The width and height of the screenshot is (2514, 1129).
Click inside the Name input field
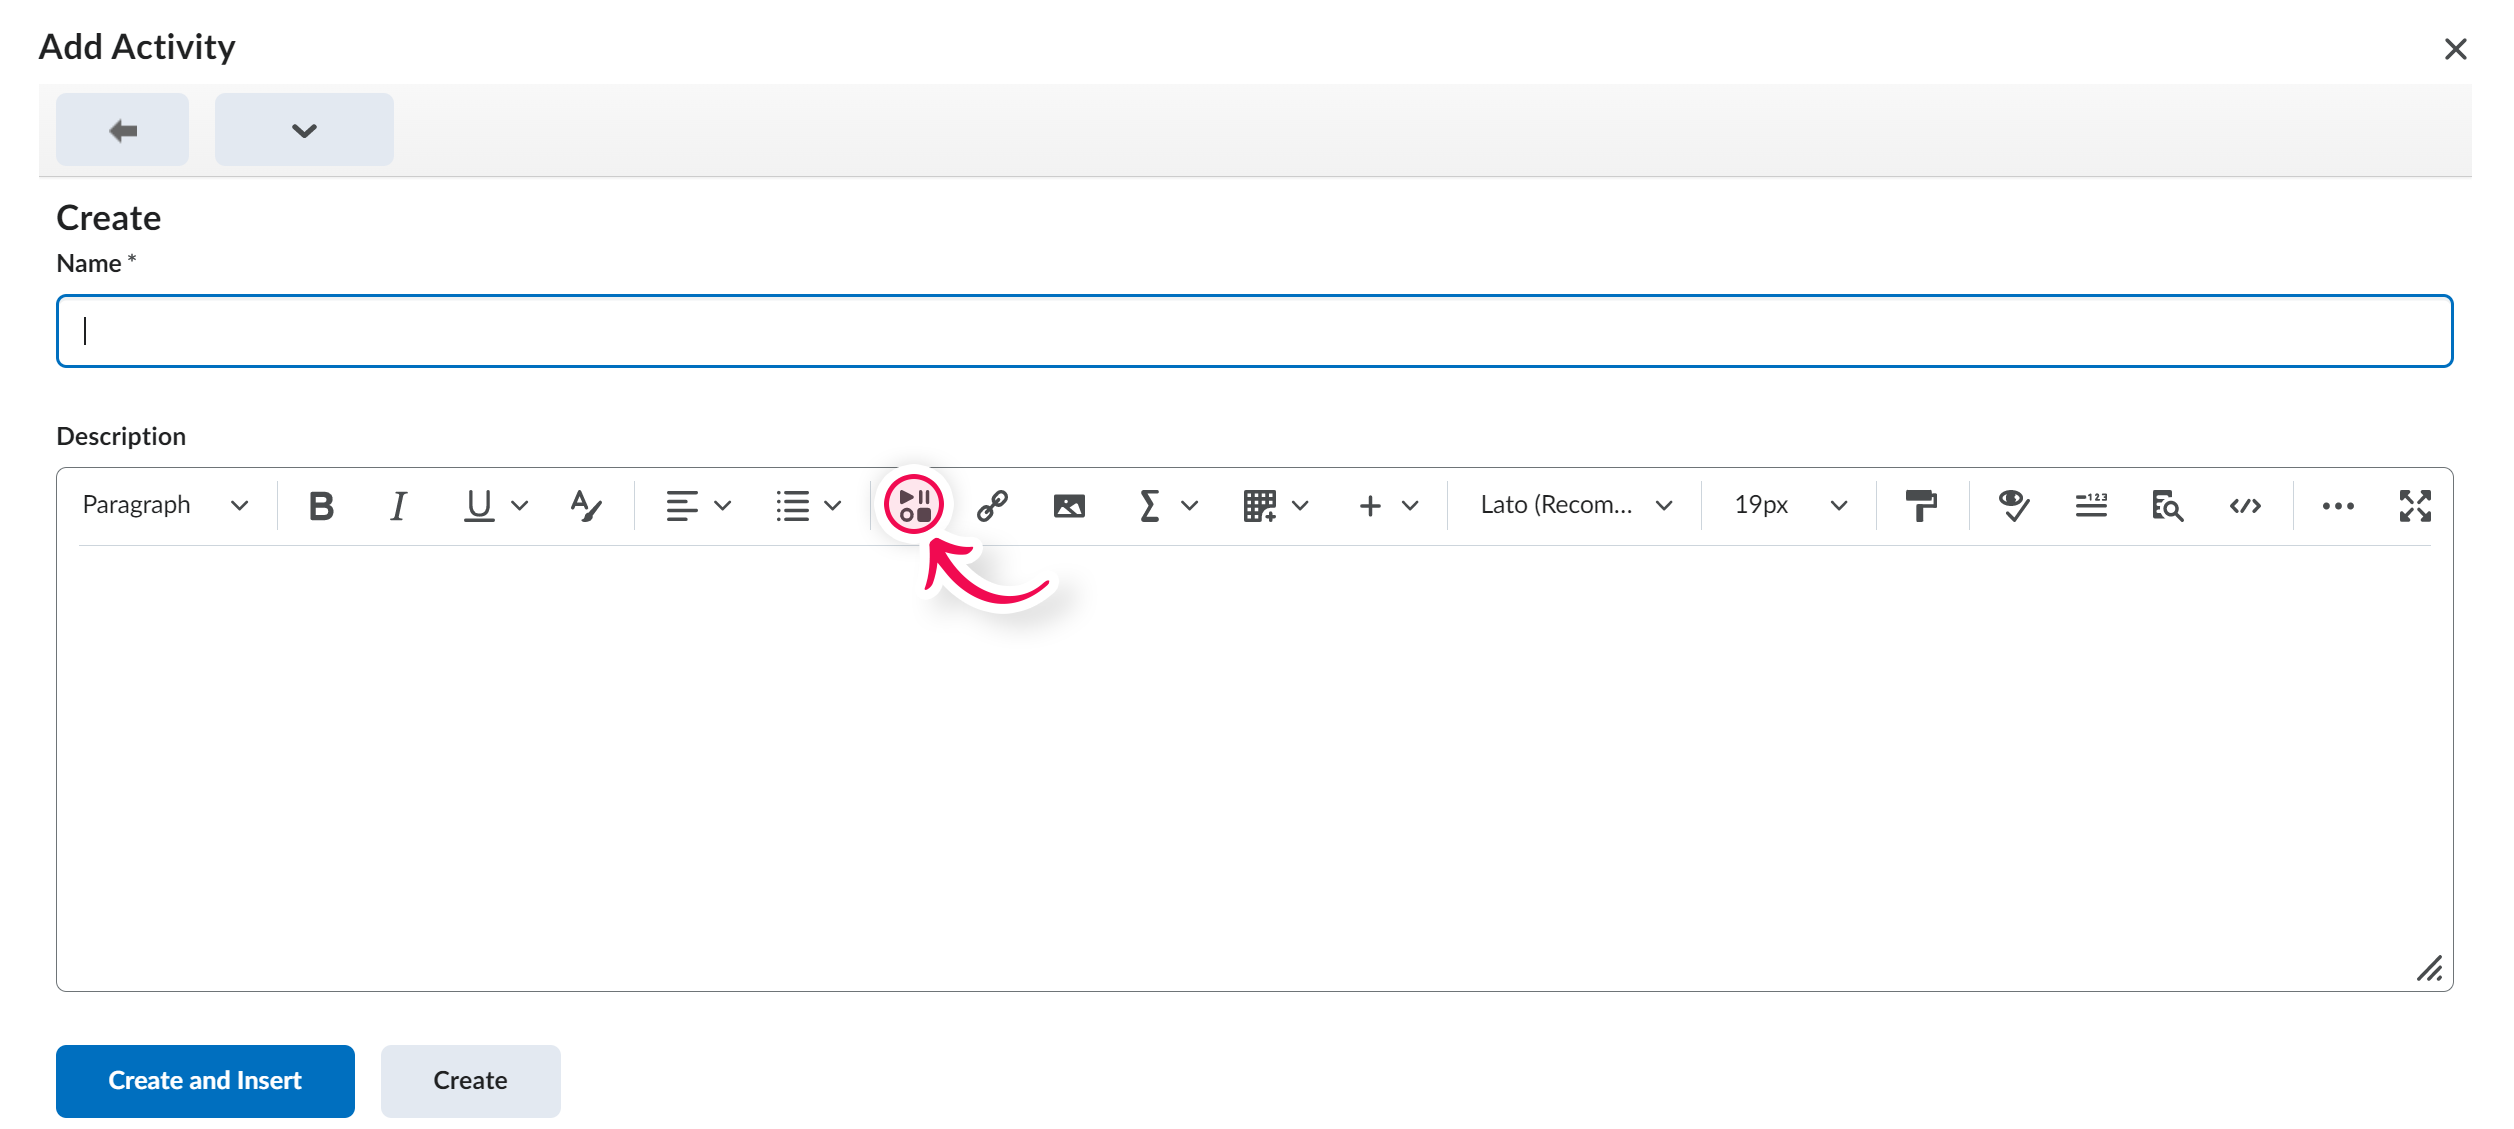pyautogui.click(x=1255, y=331)
